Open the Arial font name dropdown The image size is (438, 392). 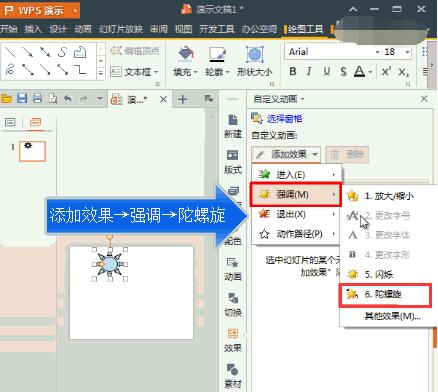377,52
